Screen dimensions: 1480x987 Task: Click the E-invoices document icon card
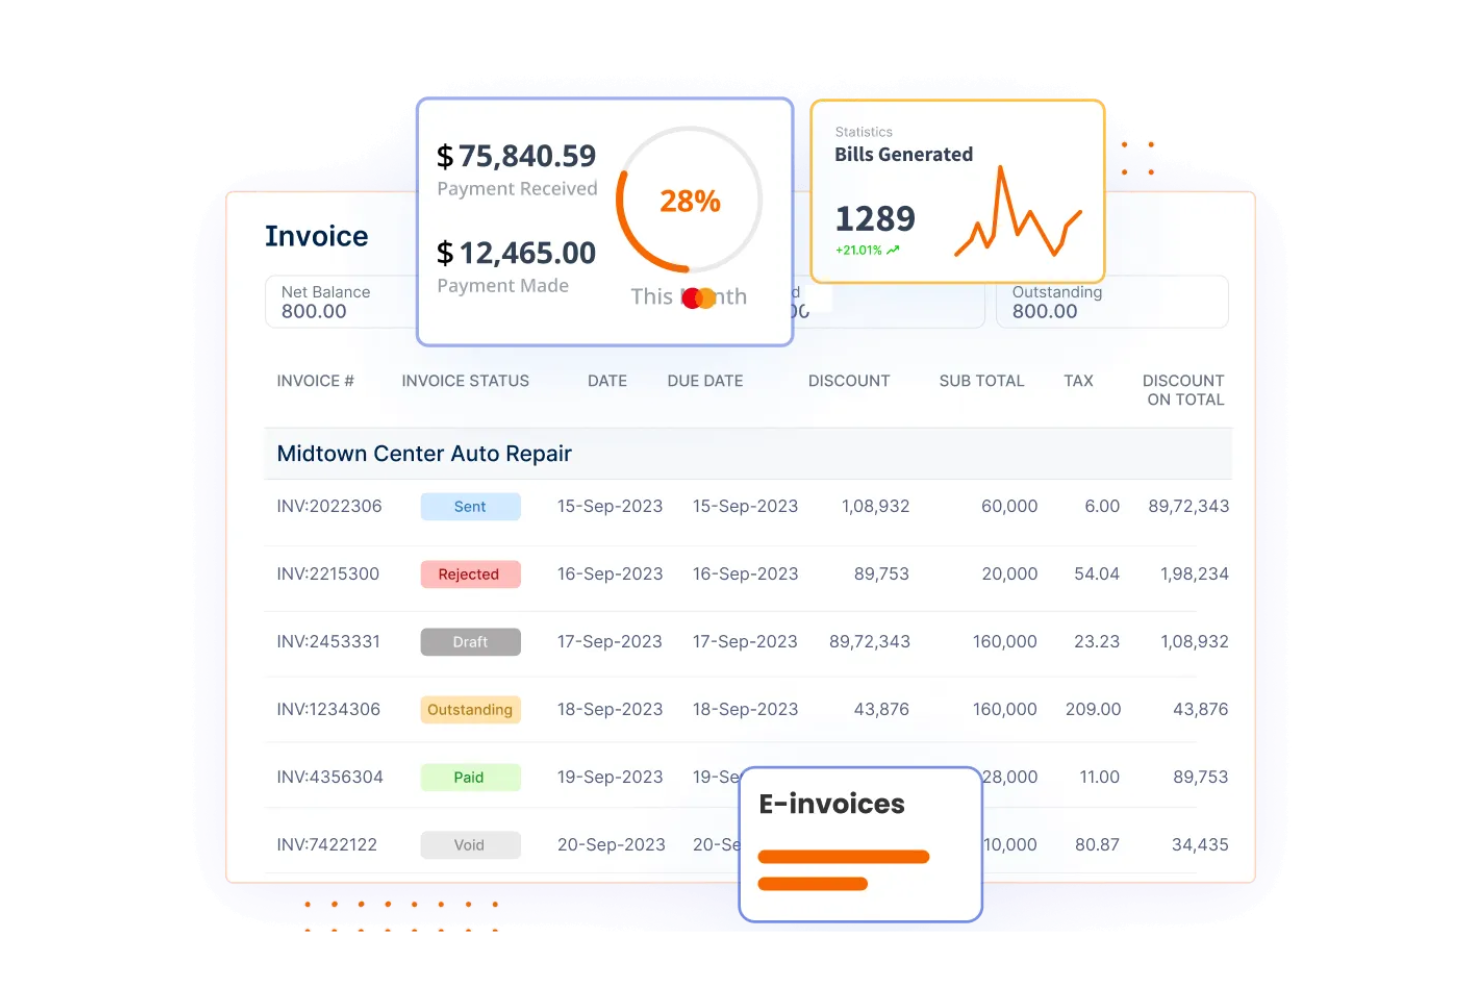pyautogui.click(x=859, y=845)
